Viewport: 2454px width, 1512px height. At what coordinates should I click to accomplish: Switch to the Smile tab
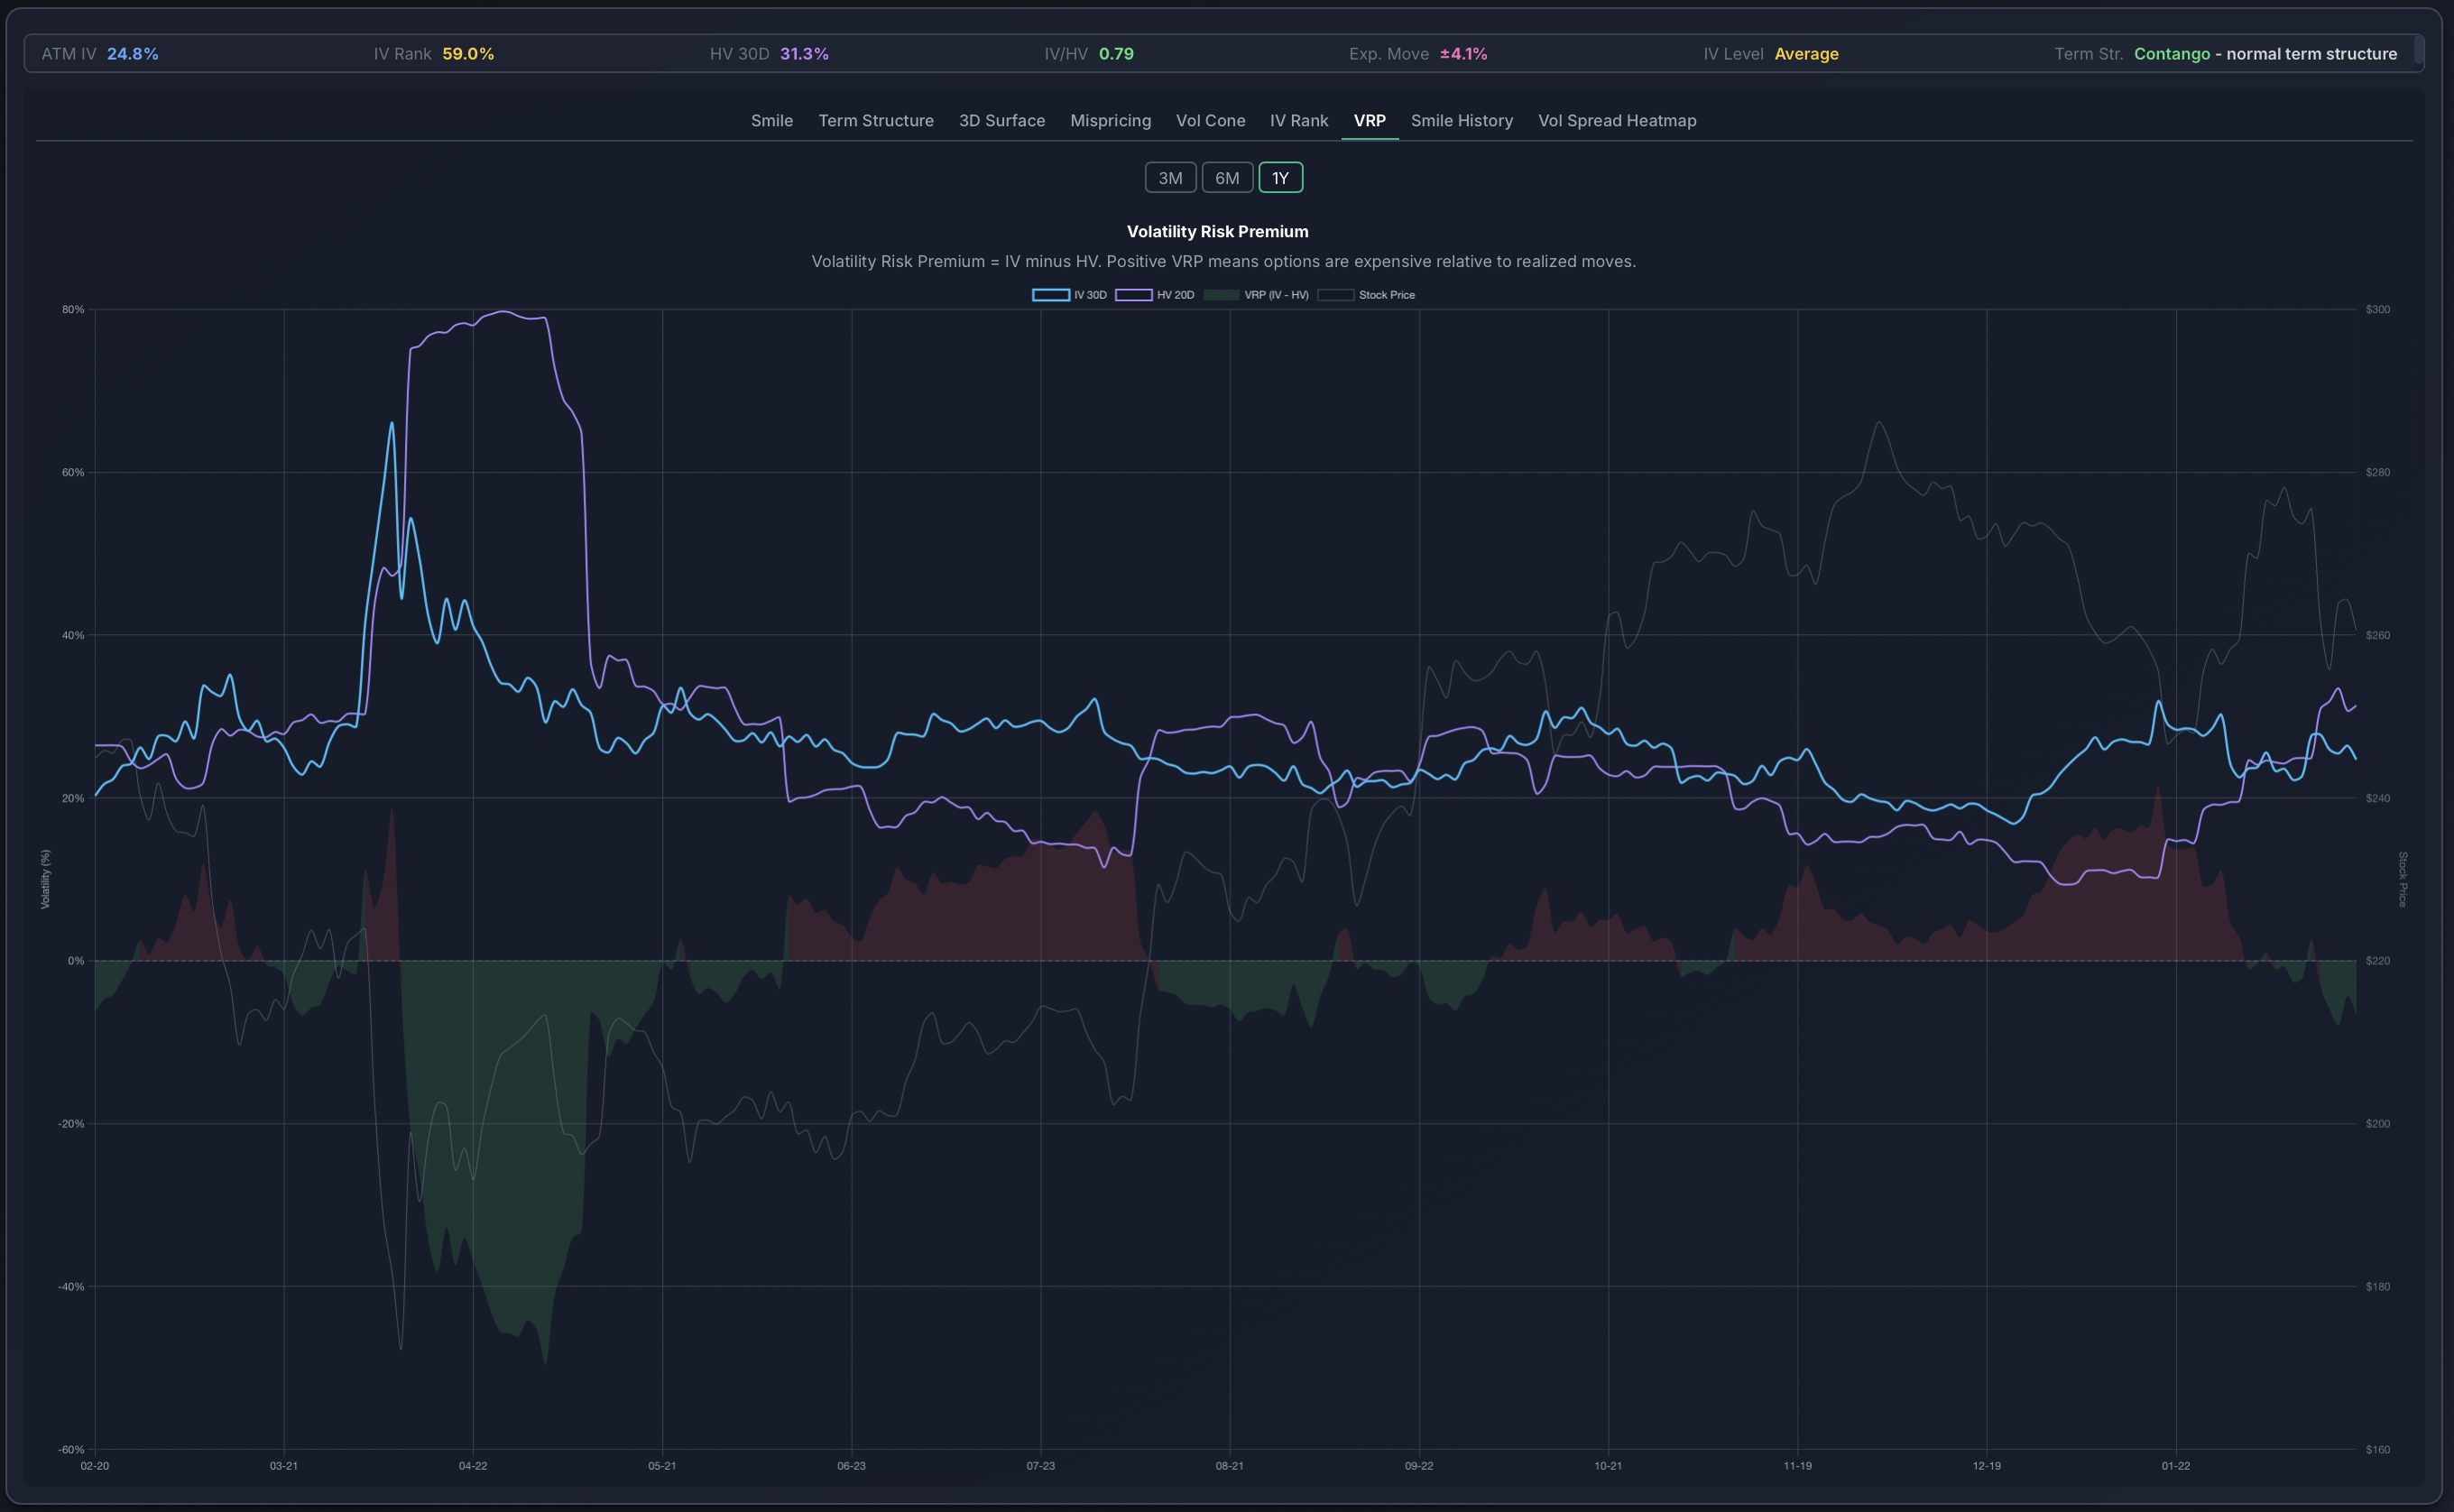click(772, 120)
